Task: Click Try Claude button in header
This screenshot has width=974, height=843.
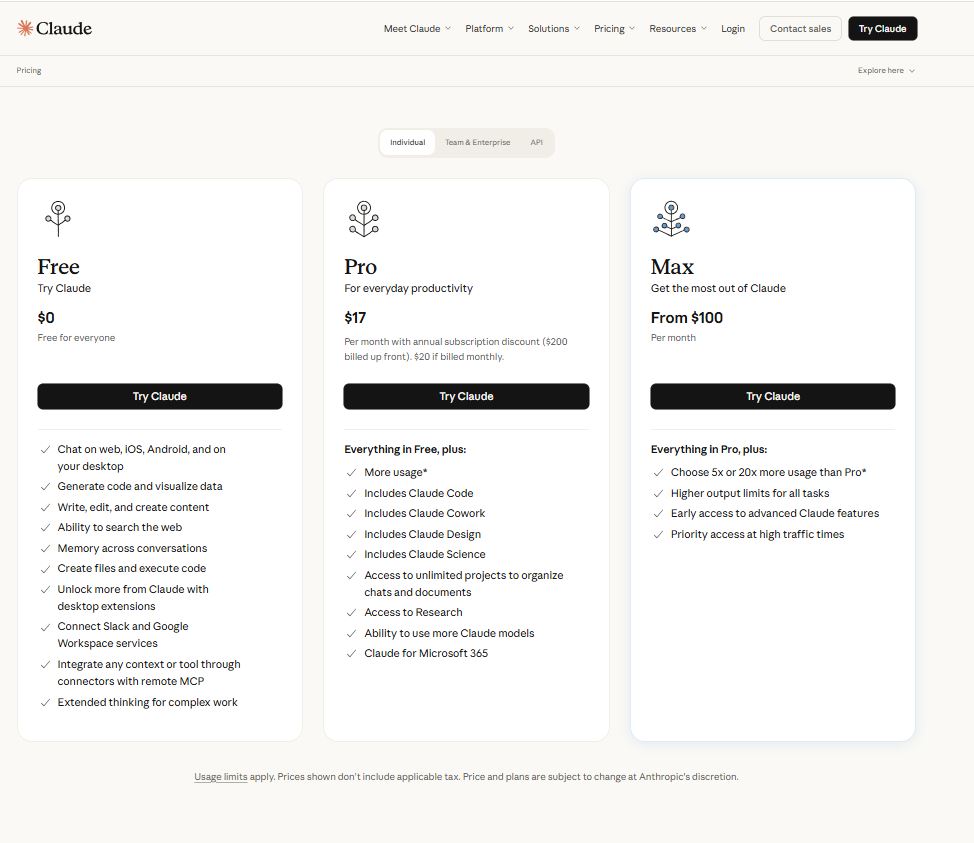Action: tap(882, 29)
